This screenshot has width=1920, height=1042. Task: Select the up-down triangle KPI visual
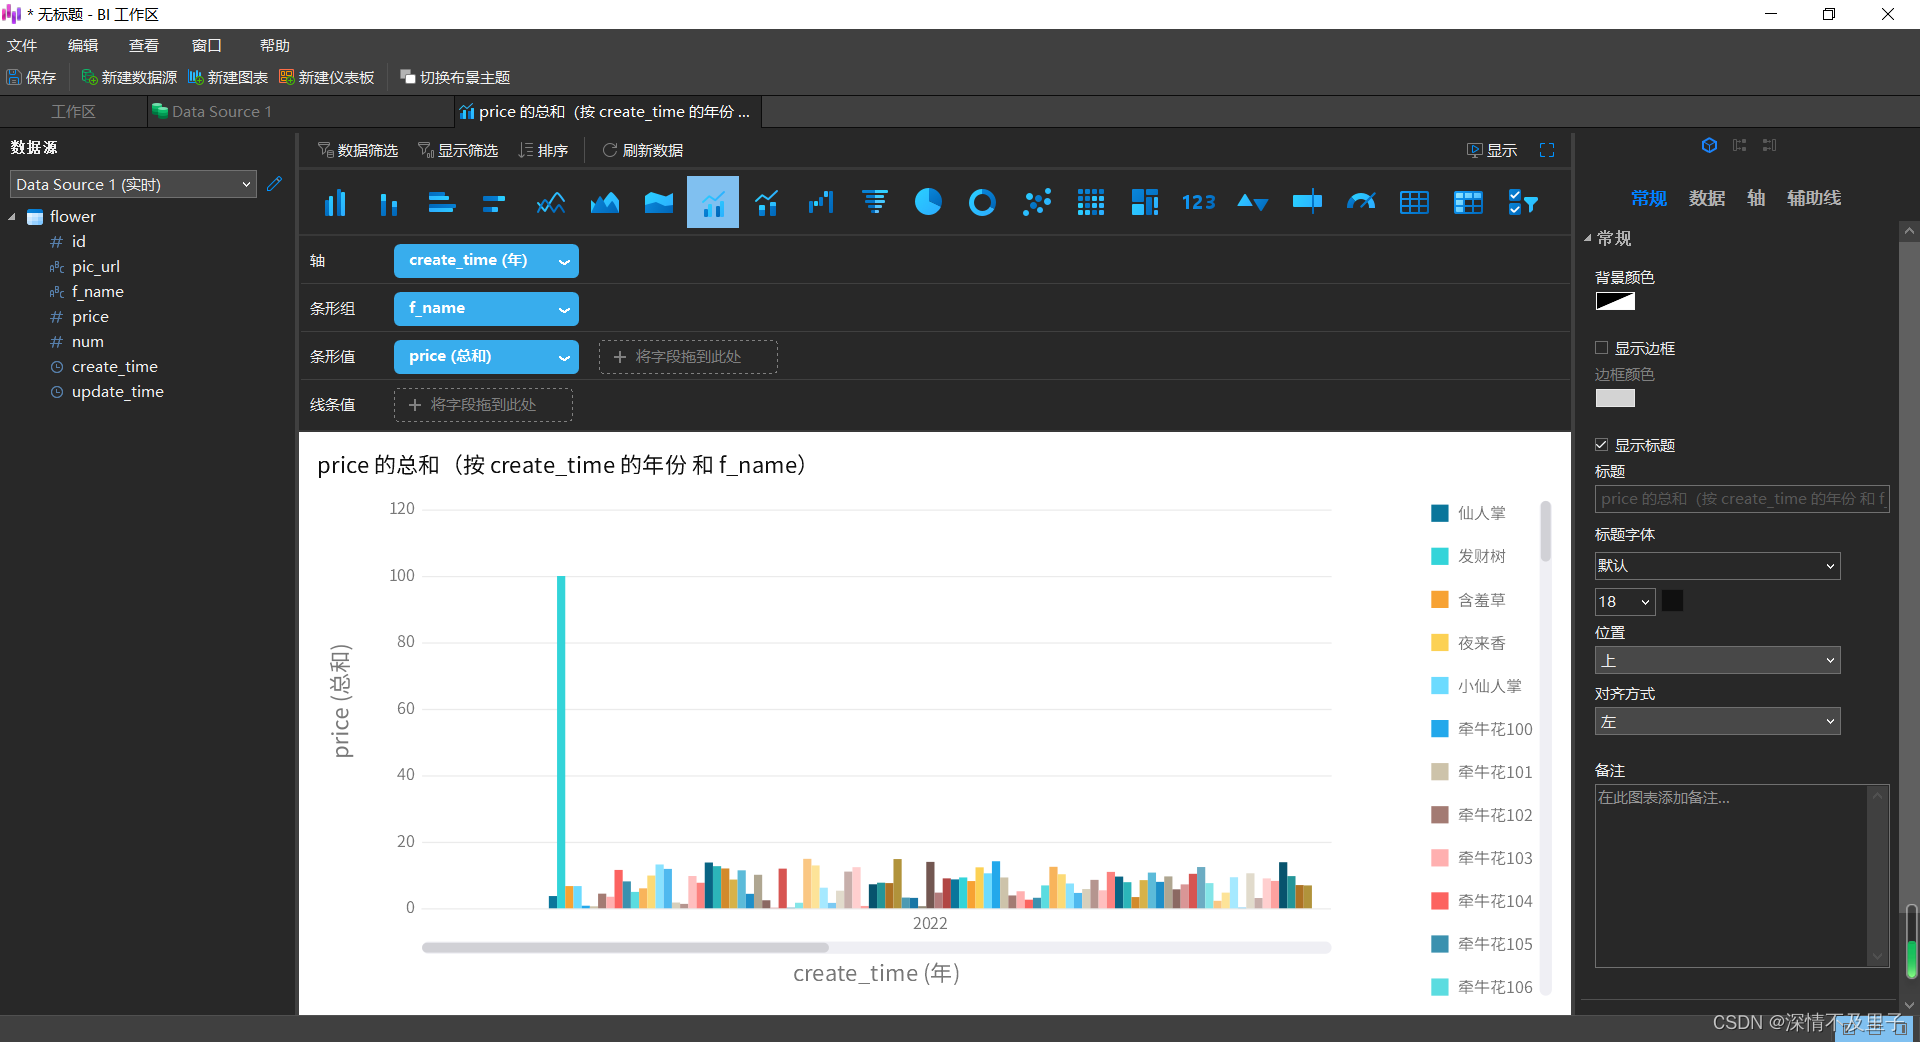tap(1252, 203)
